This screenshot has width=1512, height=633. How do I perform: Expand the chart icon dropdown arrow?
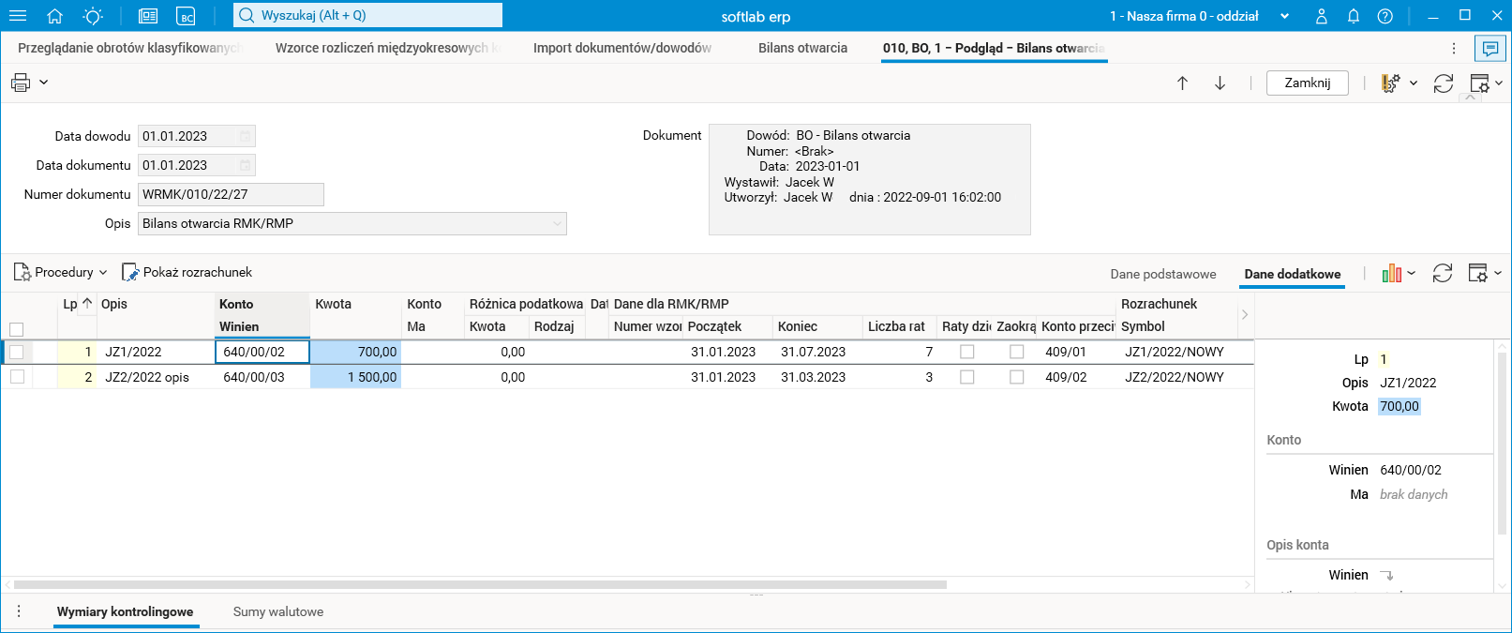click(x=1411, y=273)
